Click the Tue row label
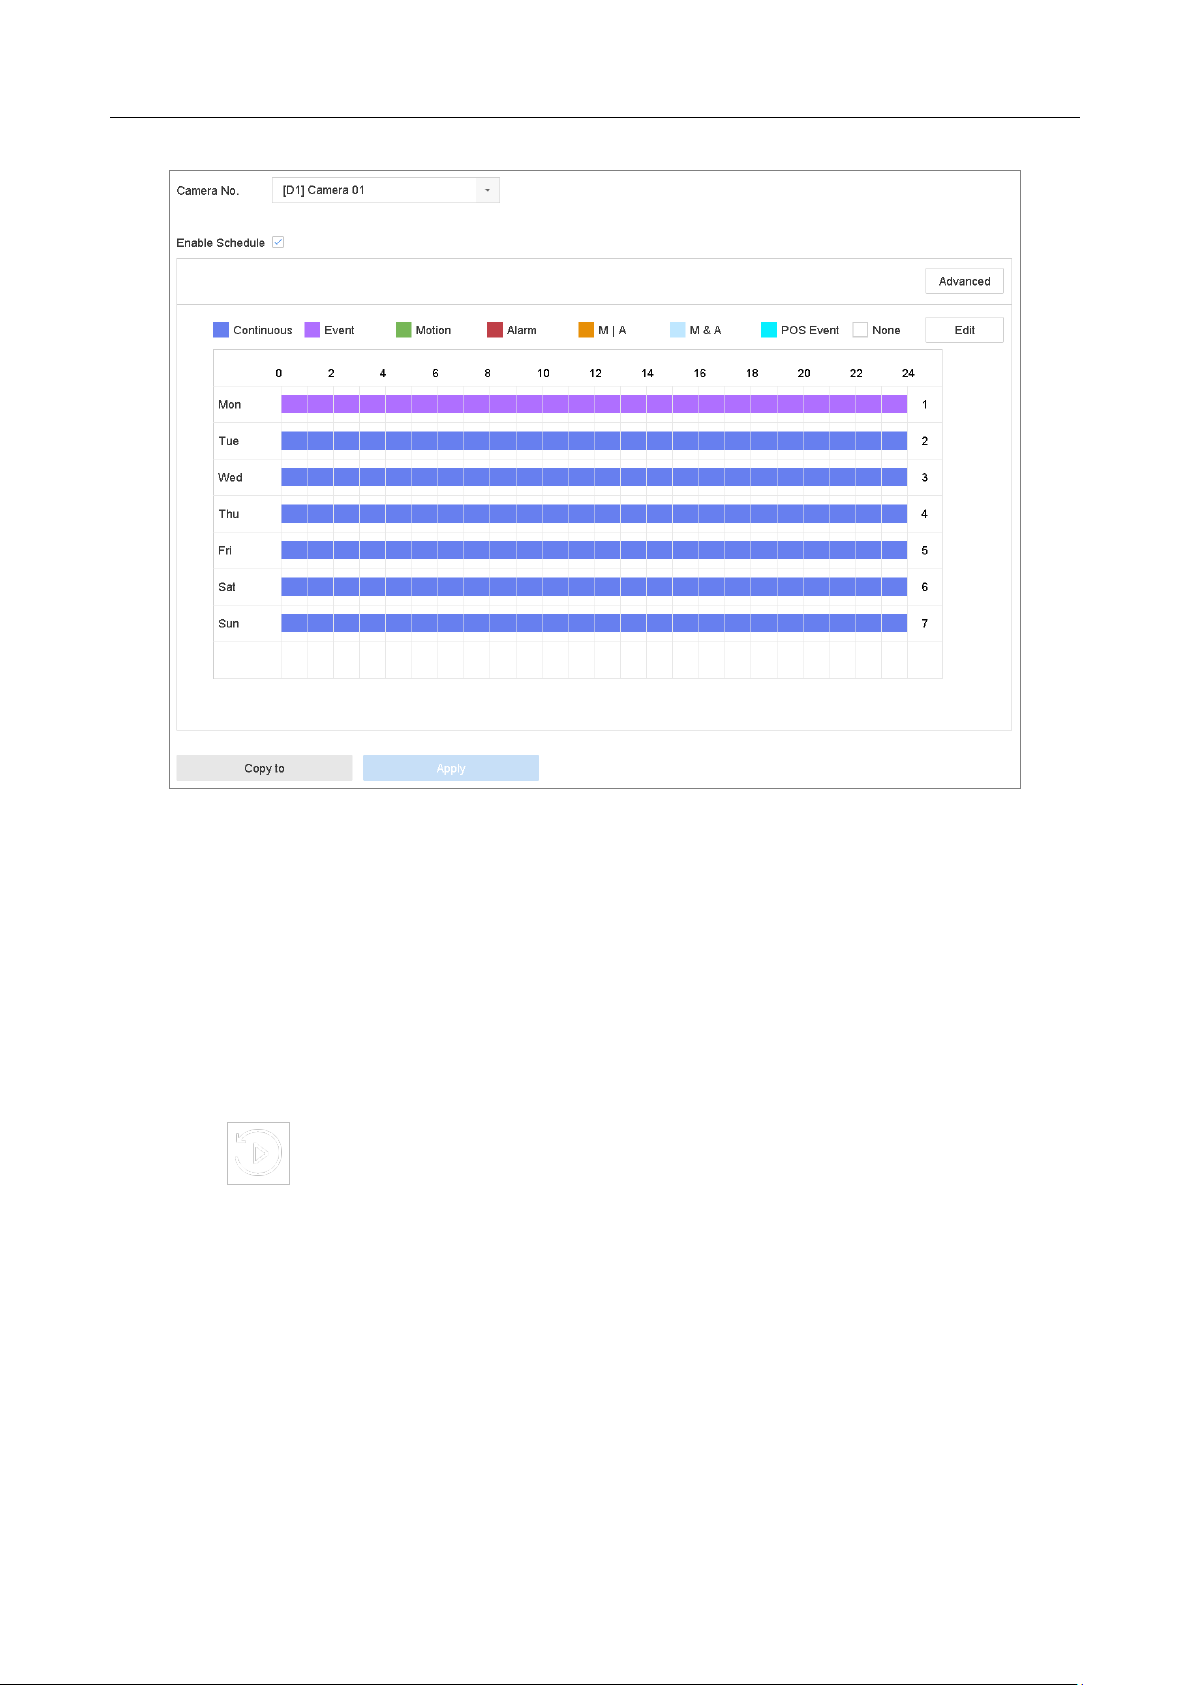 point(229,441)
